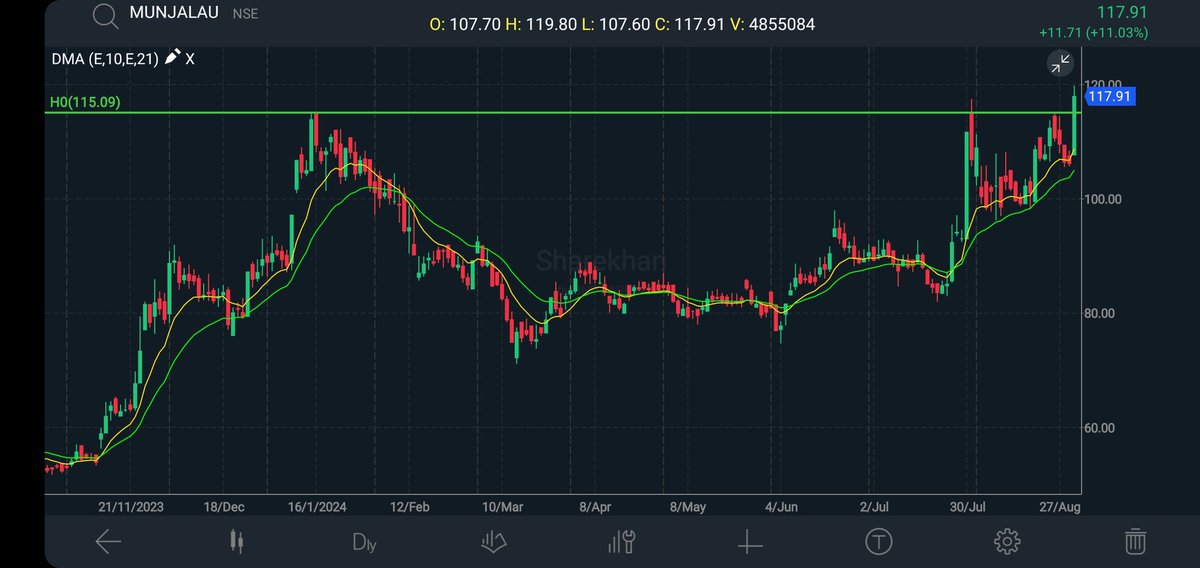The width and height of the screenshot is (1200, 568).
Task: Click the 12/Feb date axis label
Action: pyautogui.click(x=410, y=507)
